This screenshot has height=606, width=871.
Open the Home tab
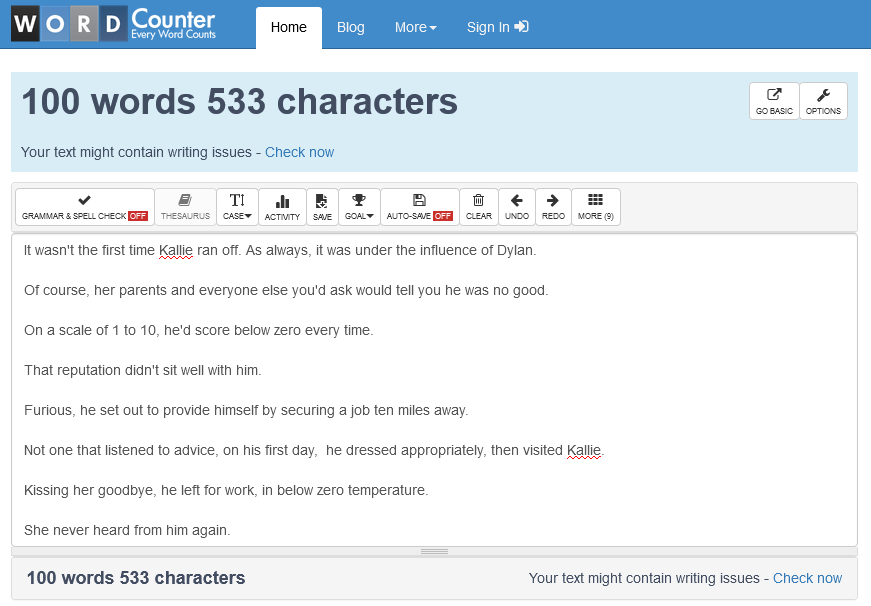coord(289,27)
